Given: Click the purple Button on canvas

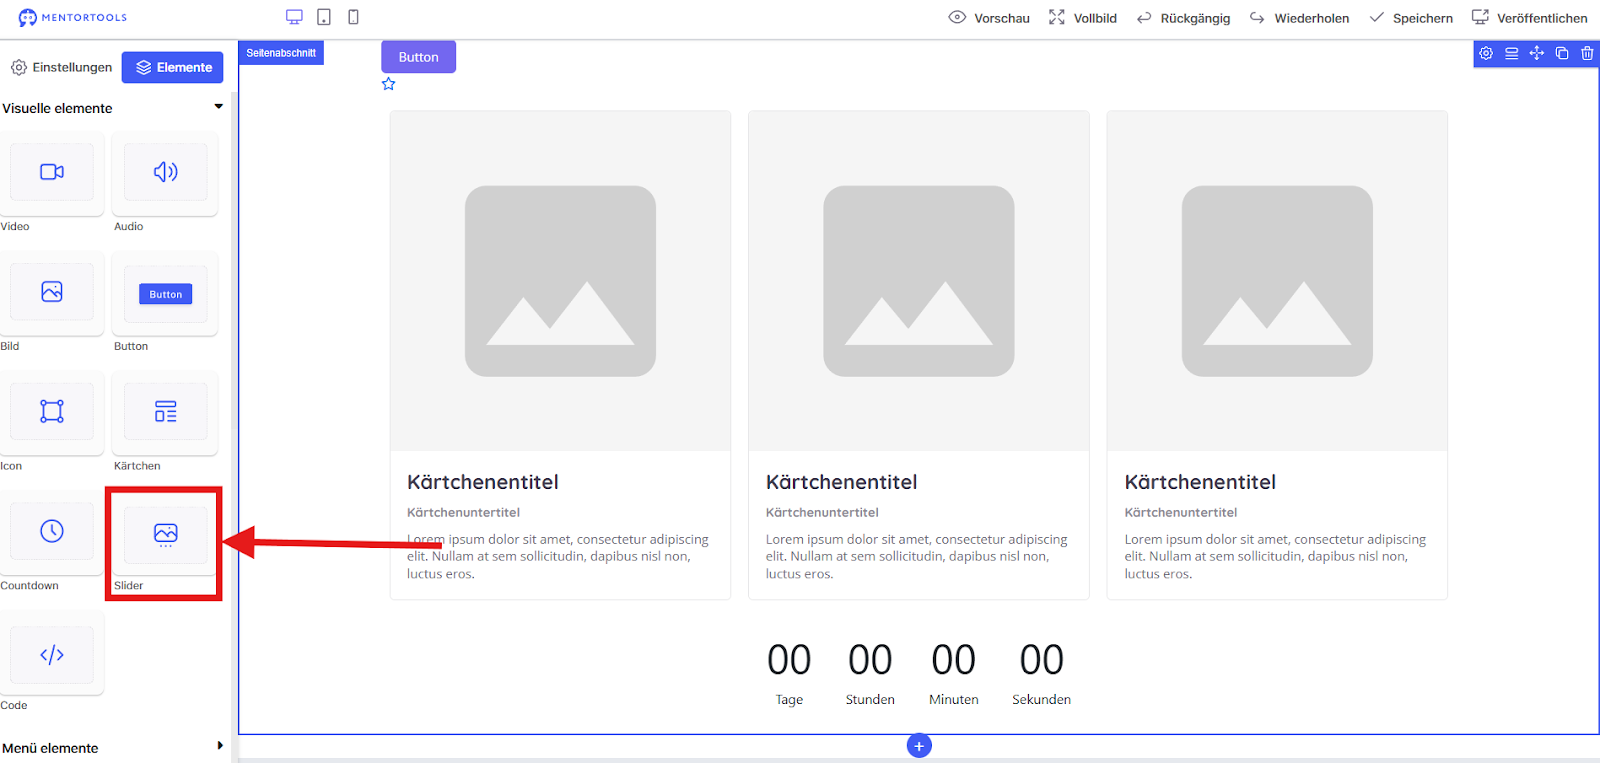Looking at the screenshot, I should pos(418,57).
